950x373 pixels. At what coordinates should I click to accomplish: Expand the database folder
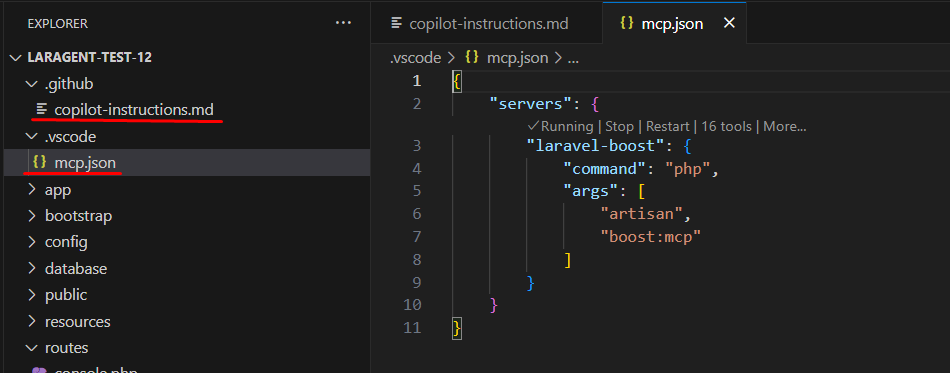[x=32, y=269]
